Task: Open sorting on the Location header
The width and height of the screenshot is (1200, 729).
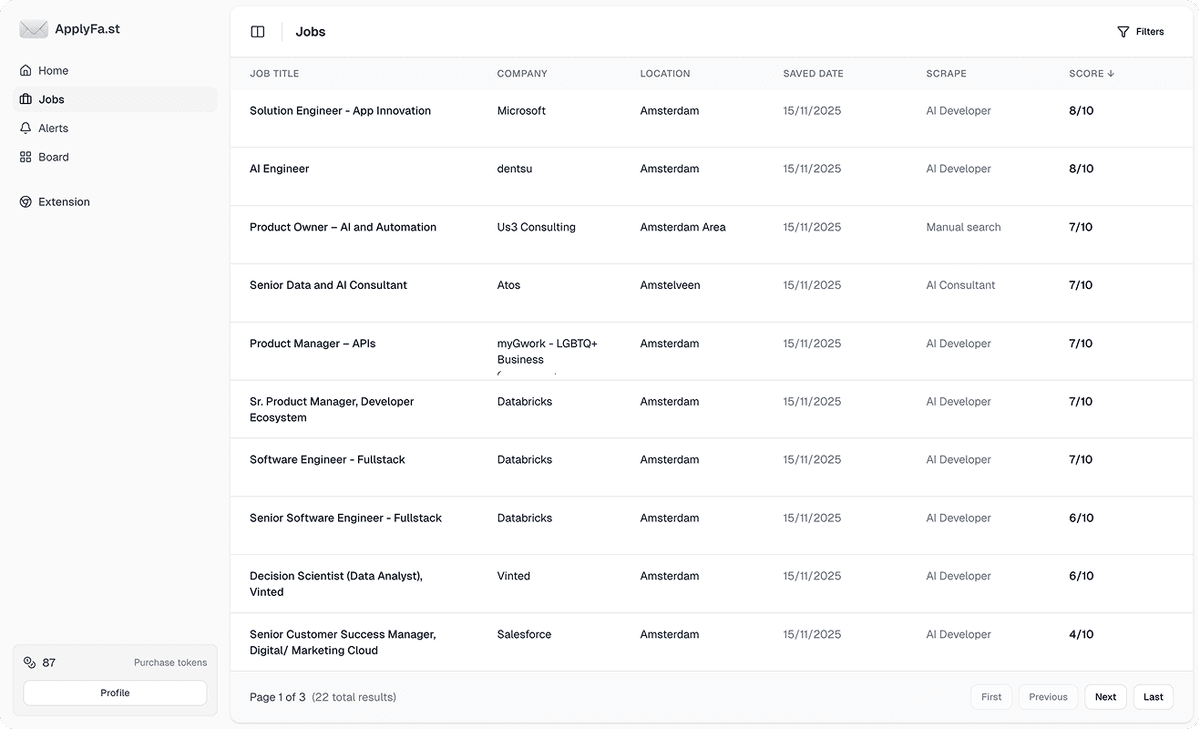Action: (664, 73)
